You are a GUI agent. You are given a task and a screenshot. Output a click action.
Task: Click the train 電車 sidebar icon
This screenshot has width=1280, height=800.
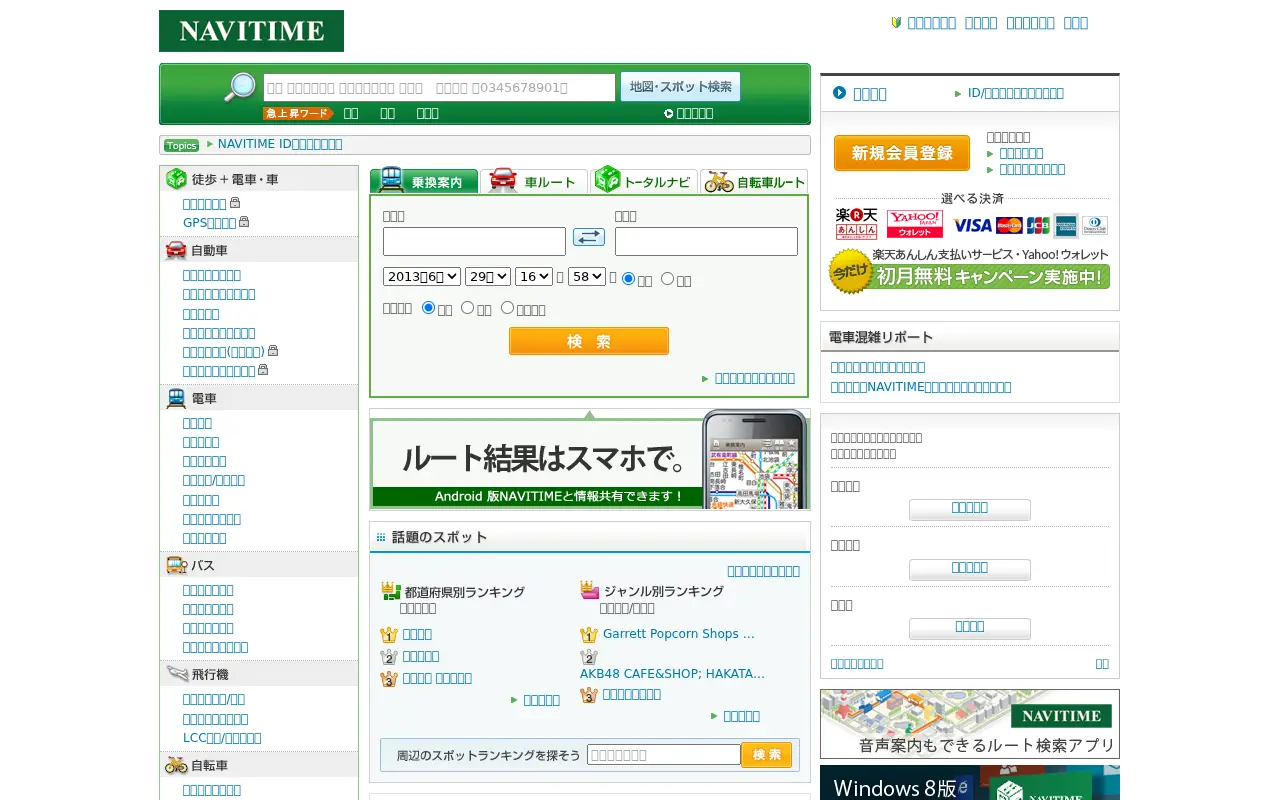point(176,398)
